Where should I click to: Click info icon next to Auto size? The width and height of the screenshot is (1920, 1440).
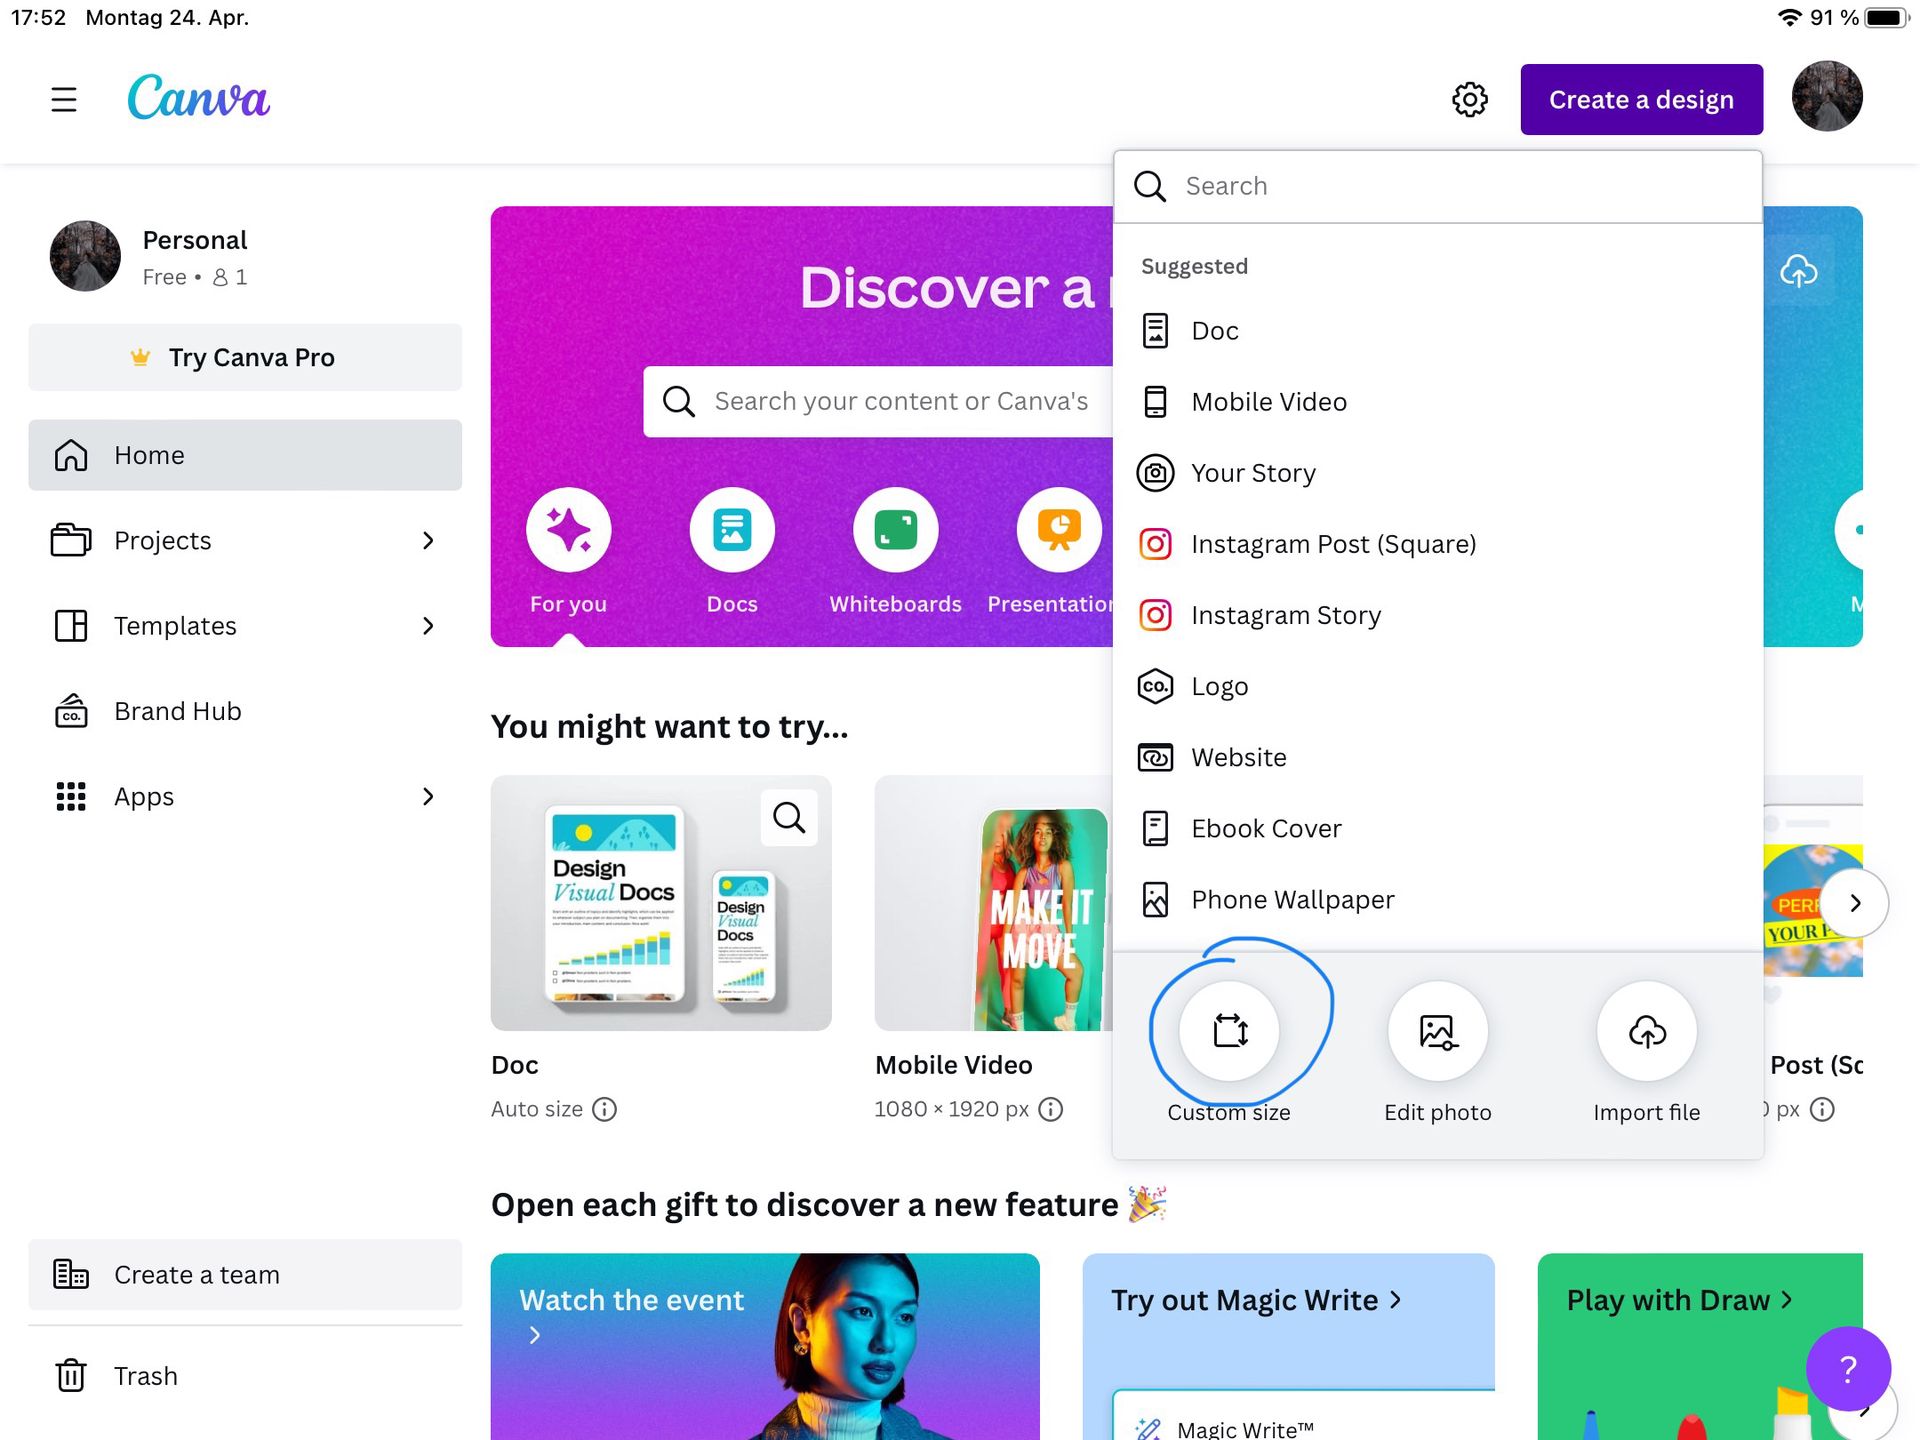pyautogui.click(x=604, y=1109)
